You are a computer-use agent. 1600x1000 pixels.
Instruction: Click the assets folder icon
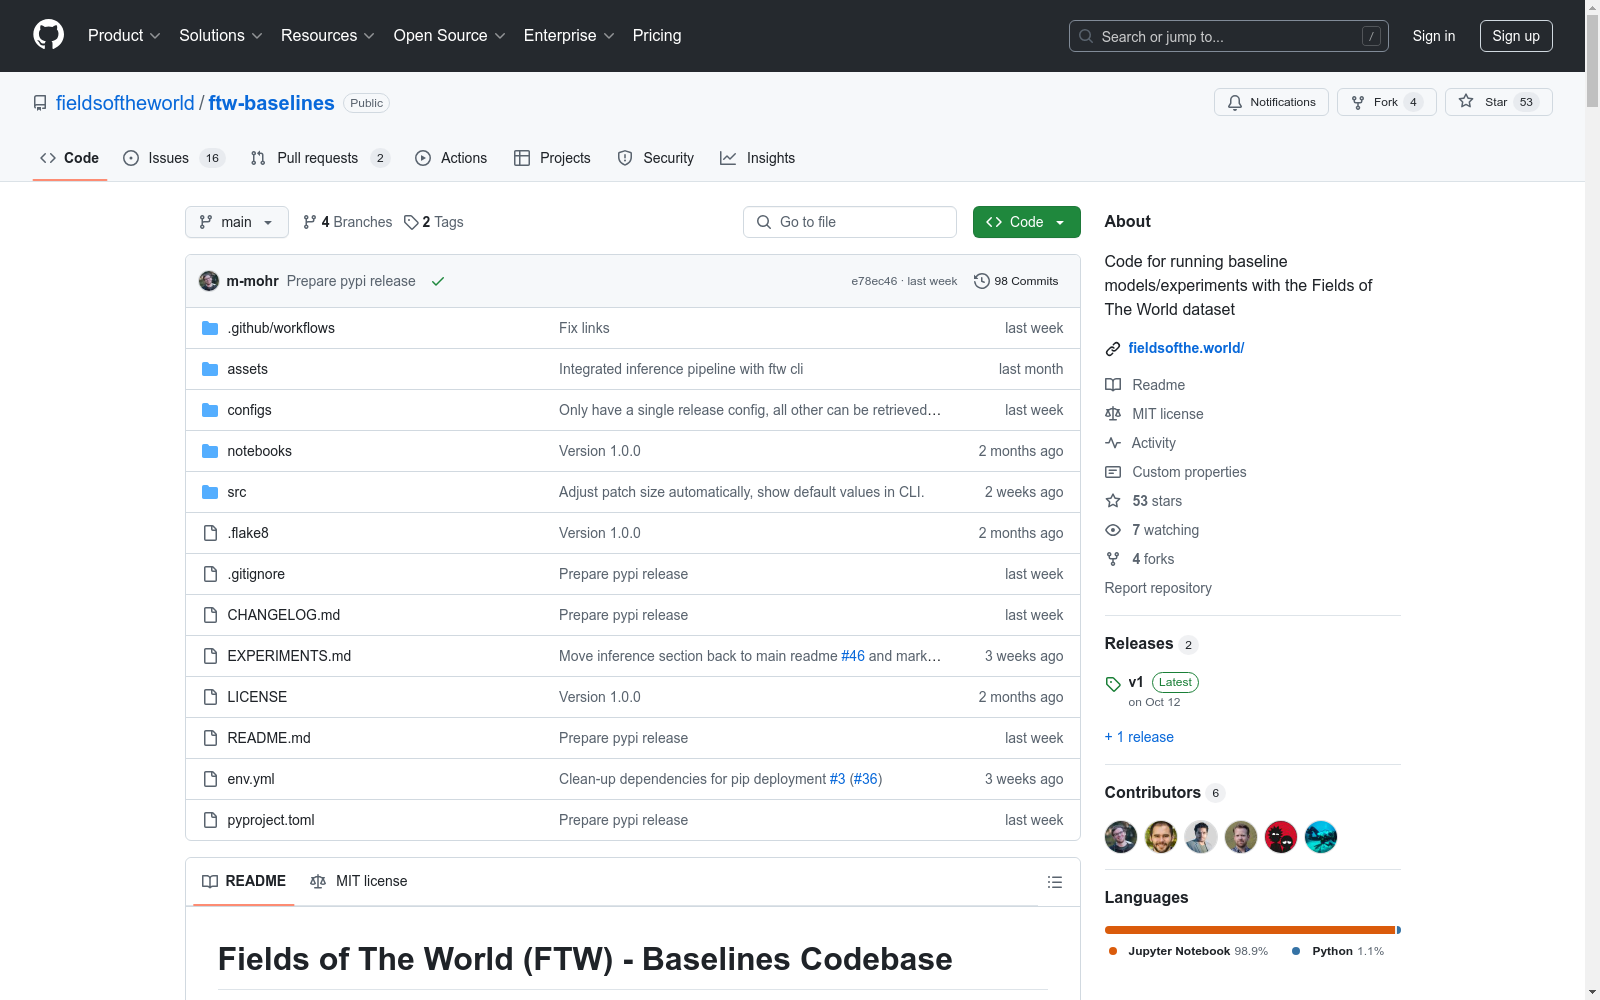pos(210,369)
